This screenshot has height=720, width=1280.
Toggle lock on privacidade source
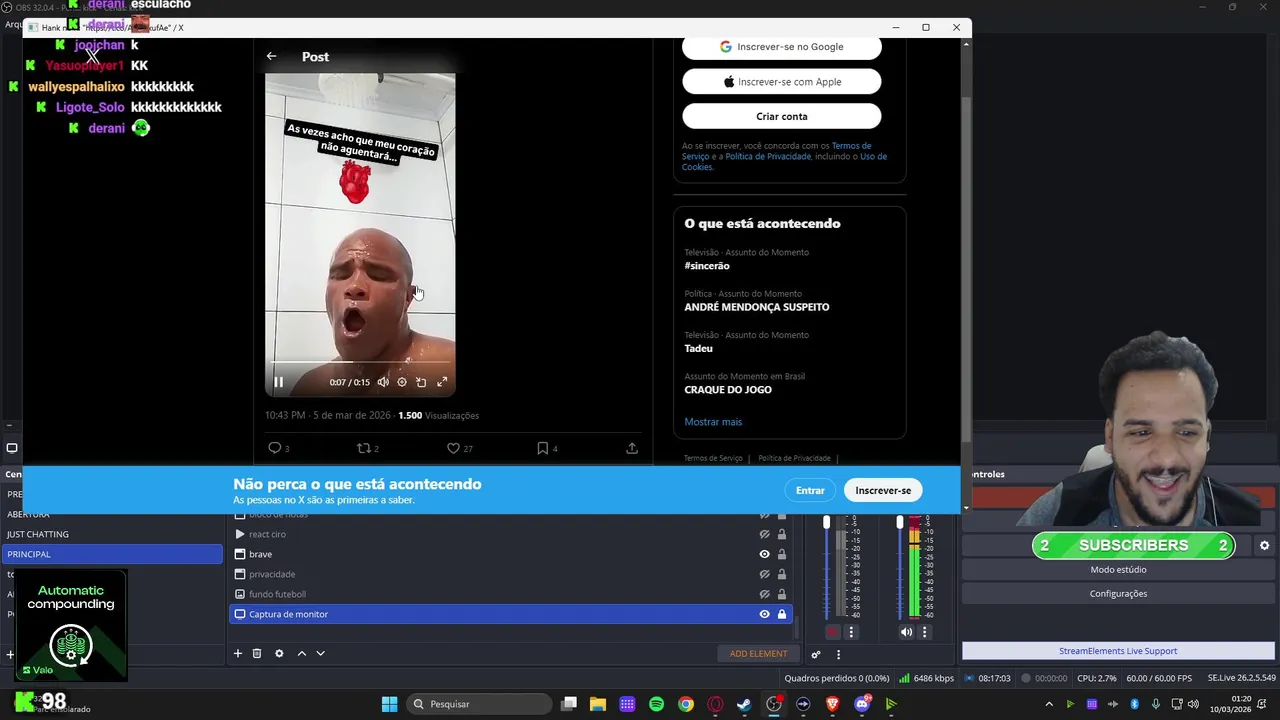point(782,574)
